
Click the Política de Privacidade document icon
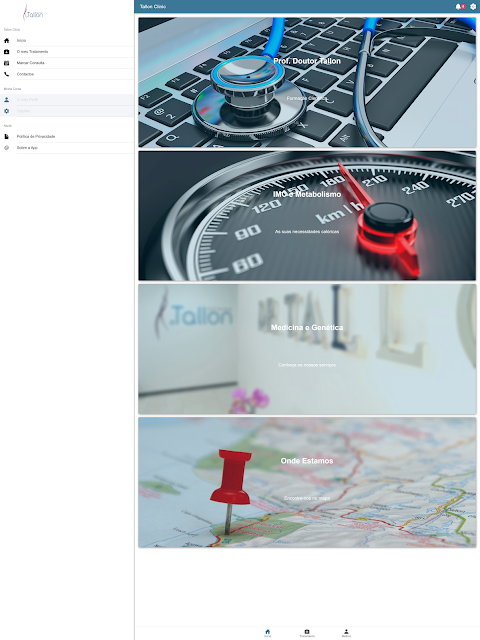tap(7, 136)
